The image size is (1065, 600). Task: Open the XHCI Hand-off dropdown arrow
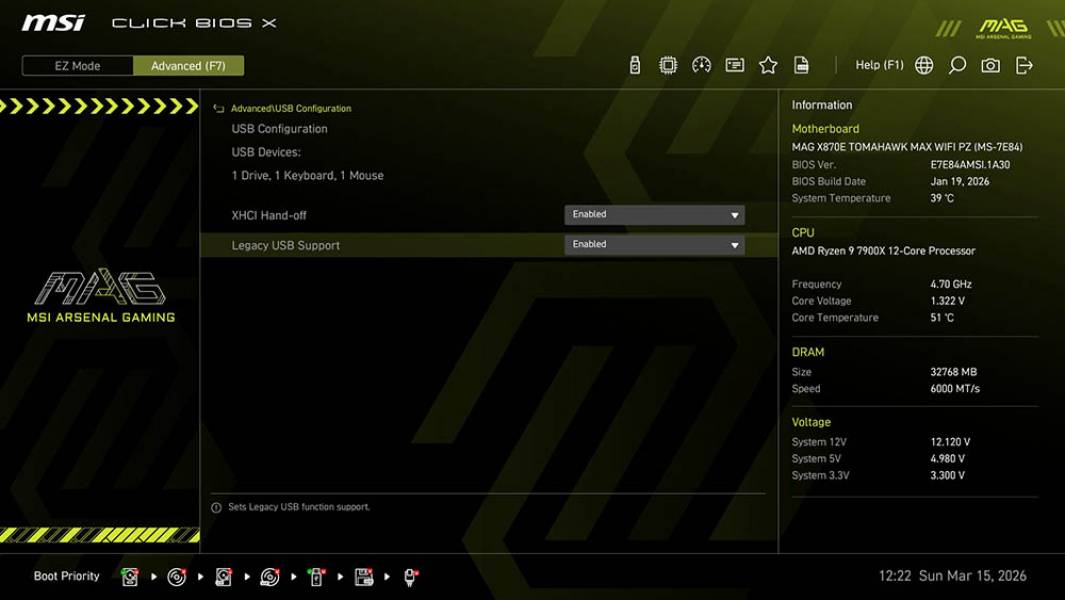click(735, 214)
